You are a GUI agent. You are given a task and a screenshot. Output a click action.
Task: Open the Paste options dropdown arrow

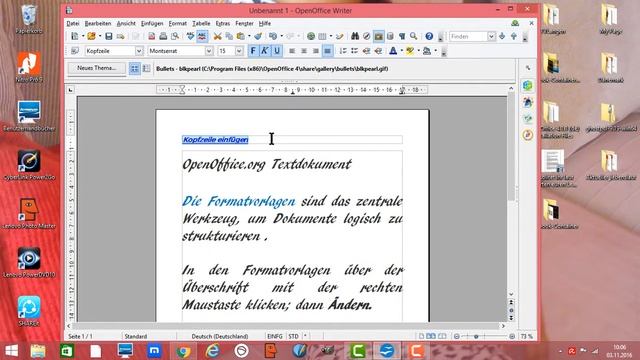(x=249, y=37)
